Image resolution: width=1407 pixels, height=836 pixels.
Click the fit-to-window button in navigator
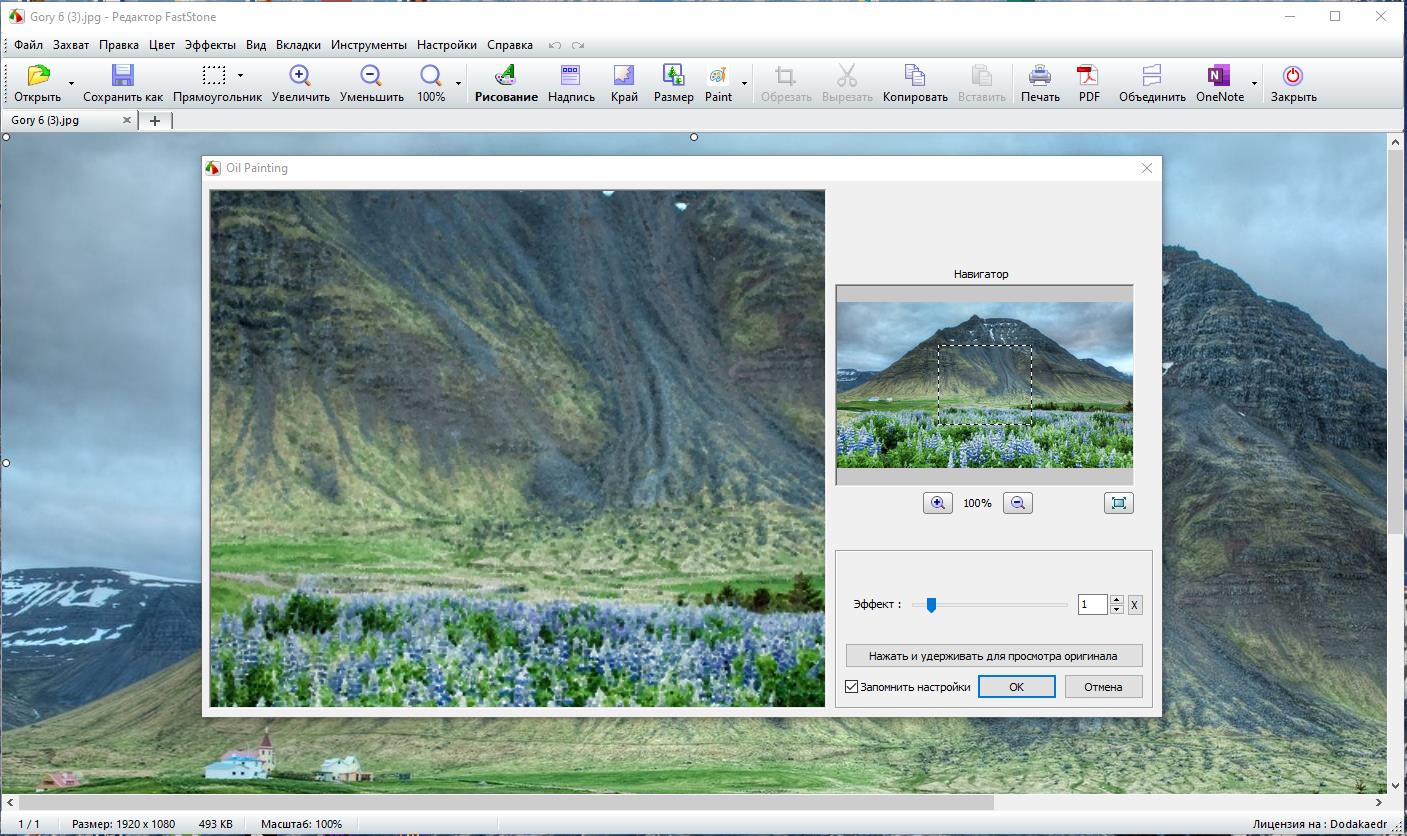(1118, 503)
